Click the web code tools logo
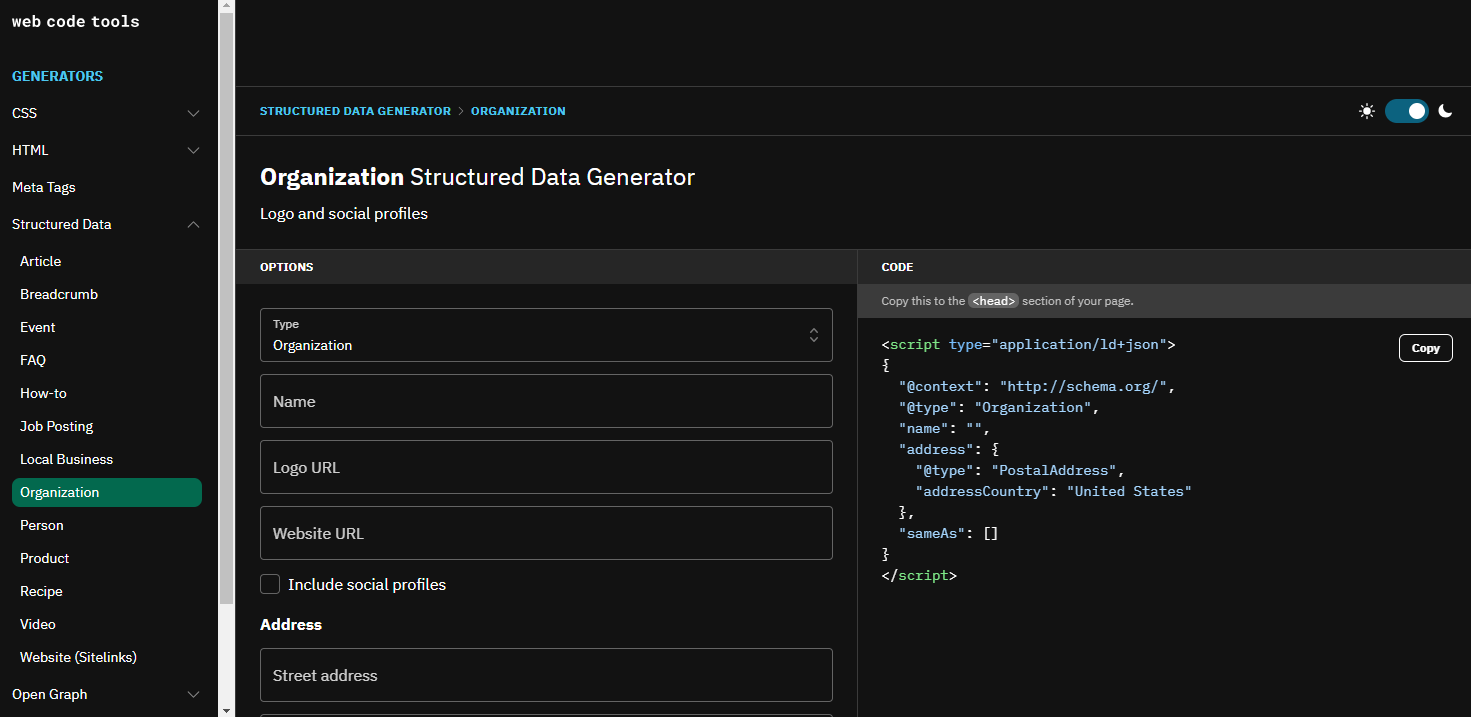The height and width of the screenshot is (717, 1471). click(x=76, y=21)
